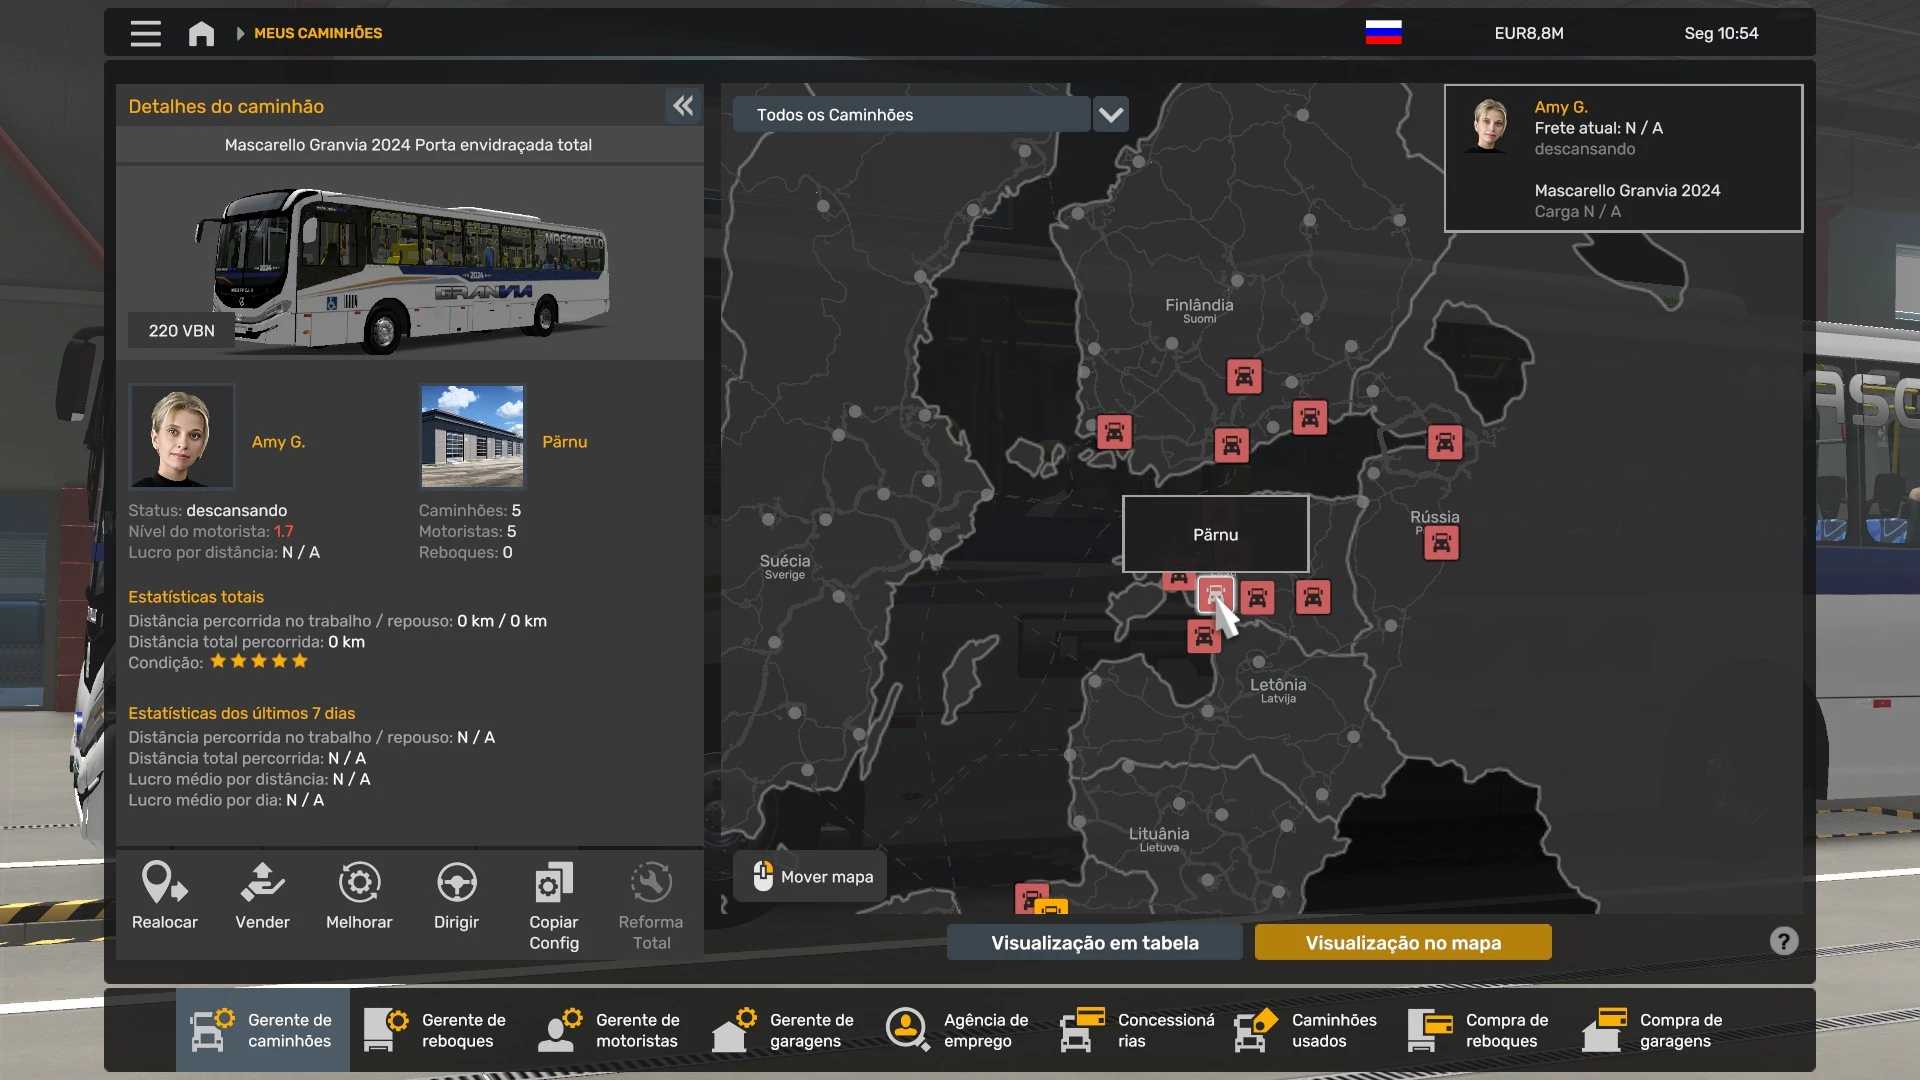Viewport: 1920px width, 1080px height.
Task: Collapse the Detalhes do caminhão panel
Action: (x=683, y=106)
